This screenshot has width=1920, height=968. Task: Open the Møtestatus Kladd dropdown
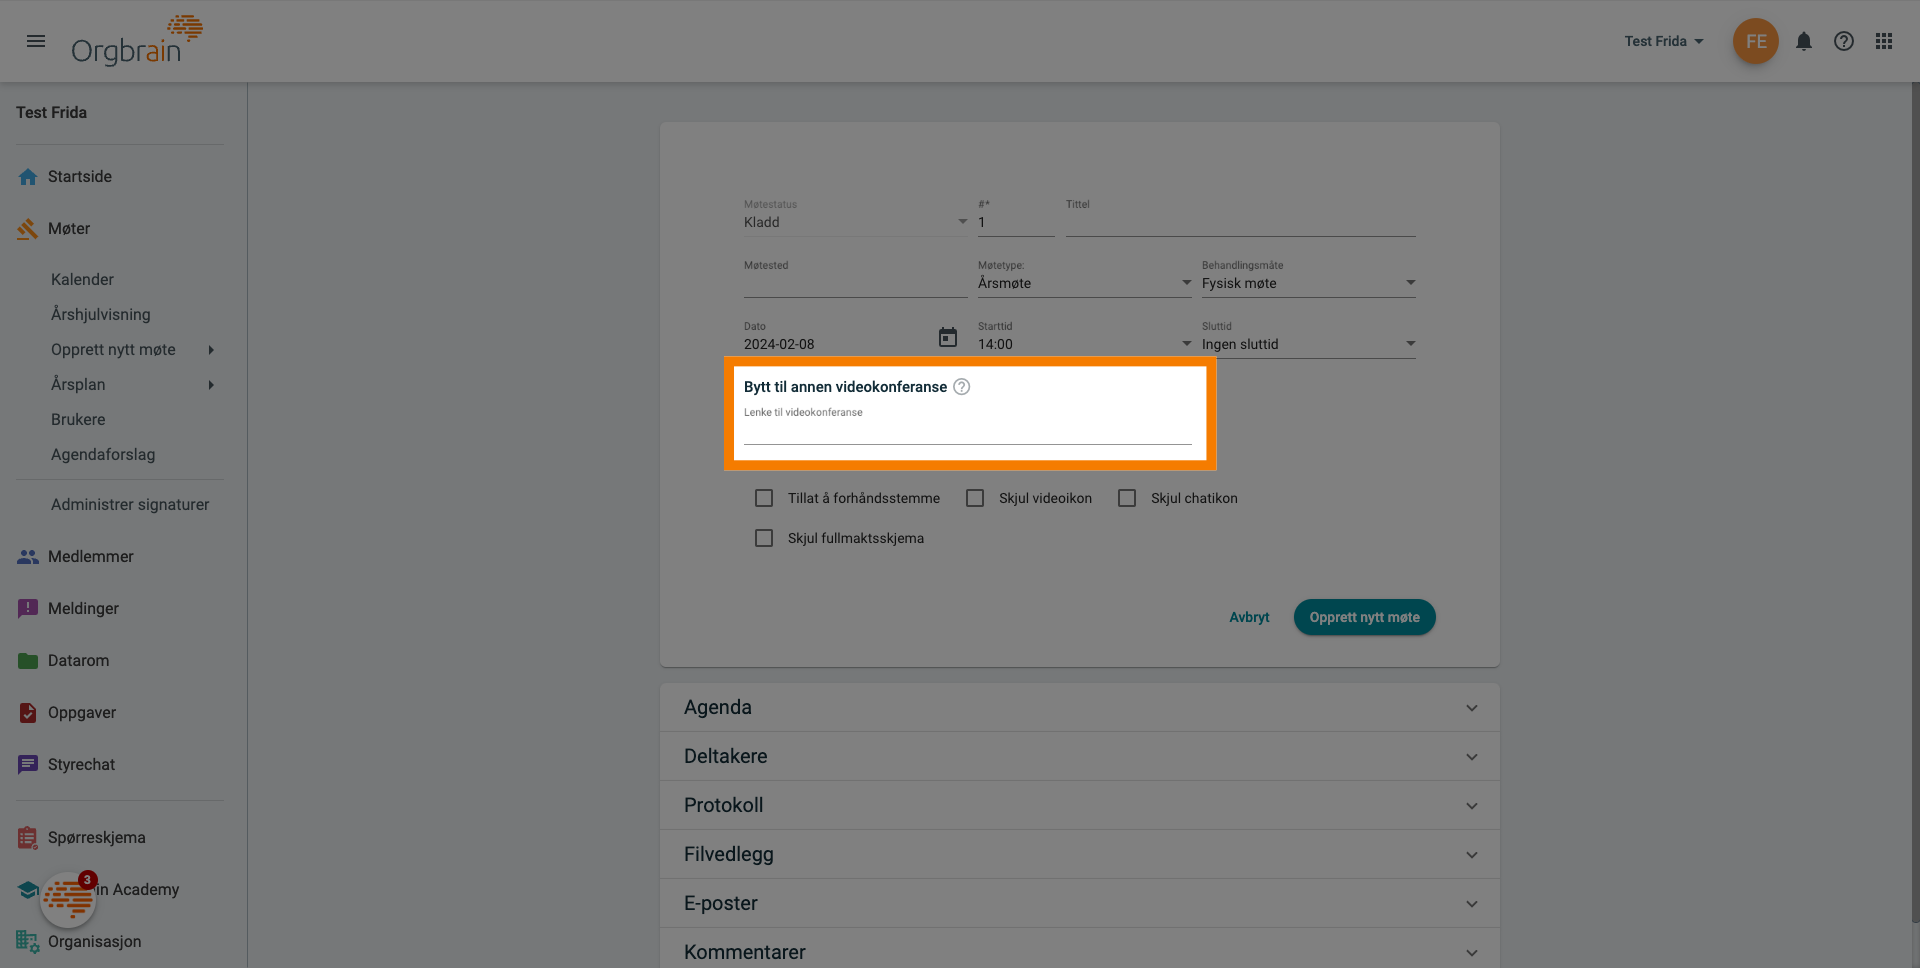coord(855,222)
